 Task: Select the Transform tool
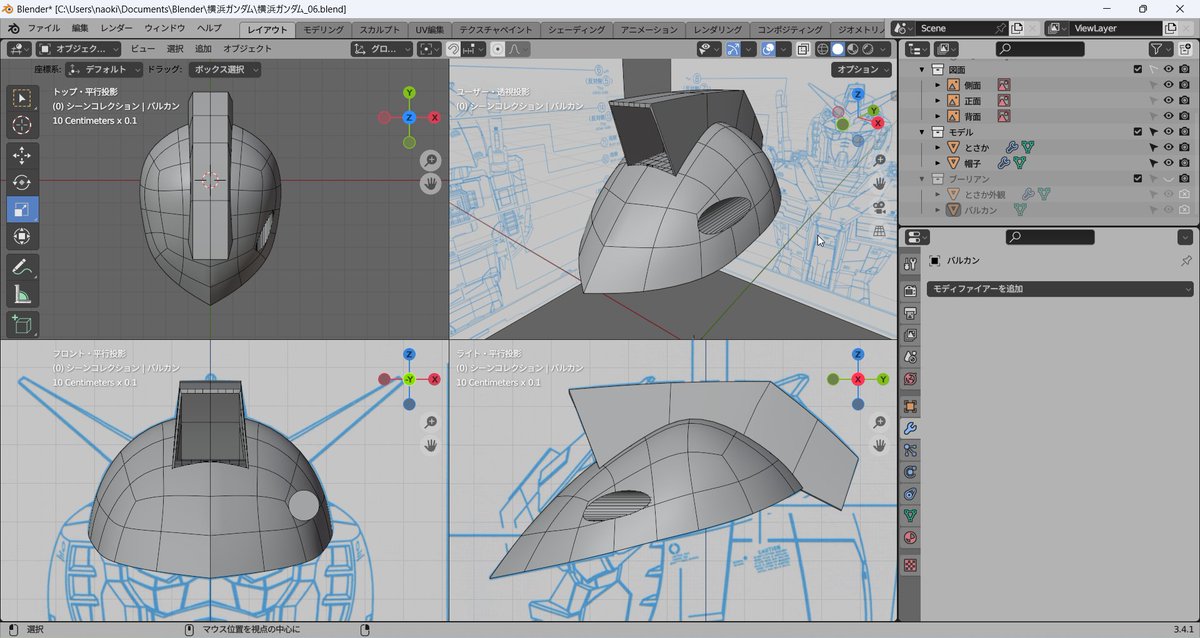click(22, 237)
